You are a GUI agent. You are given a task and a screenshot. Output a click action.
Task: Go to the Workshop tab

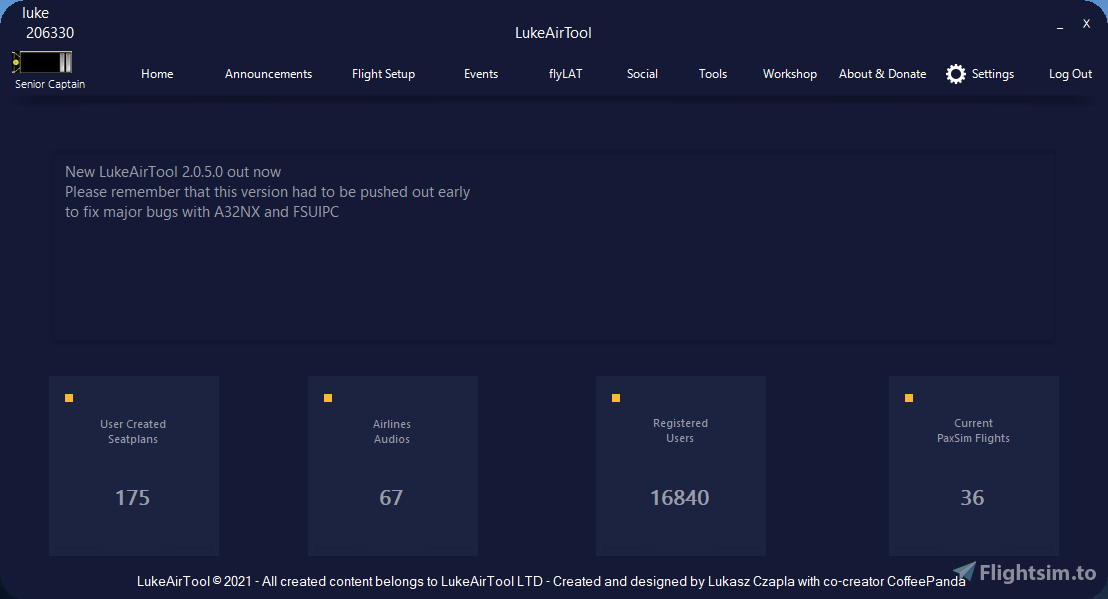click(x=790, y=73)
